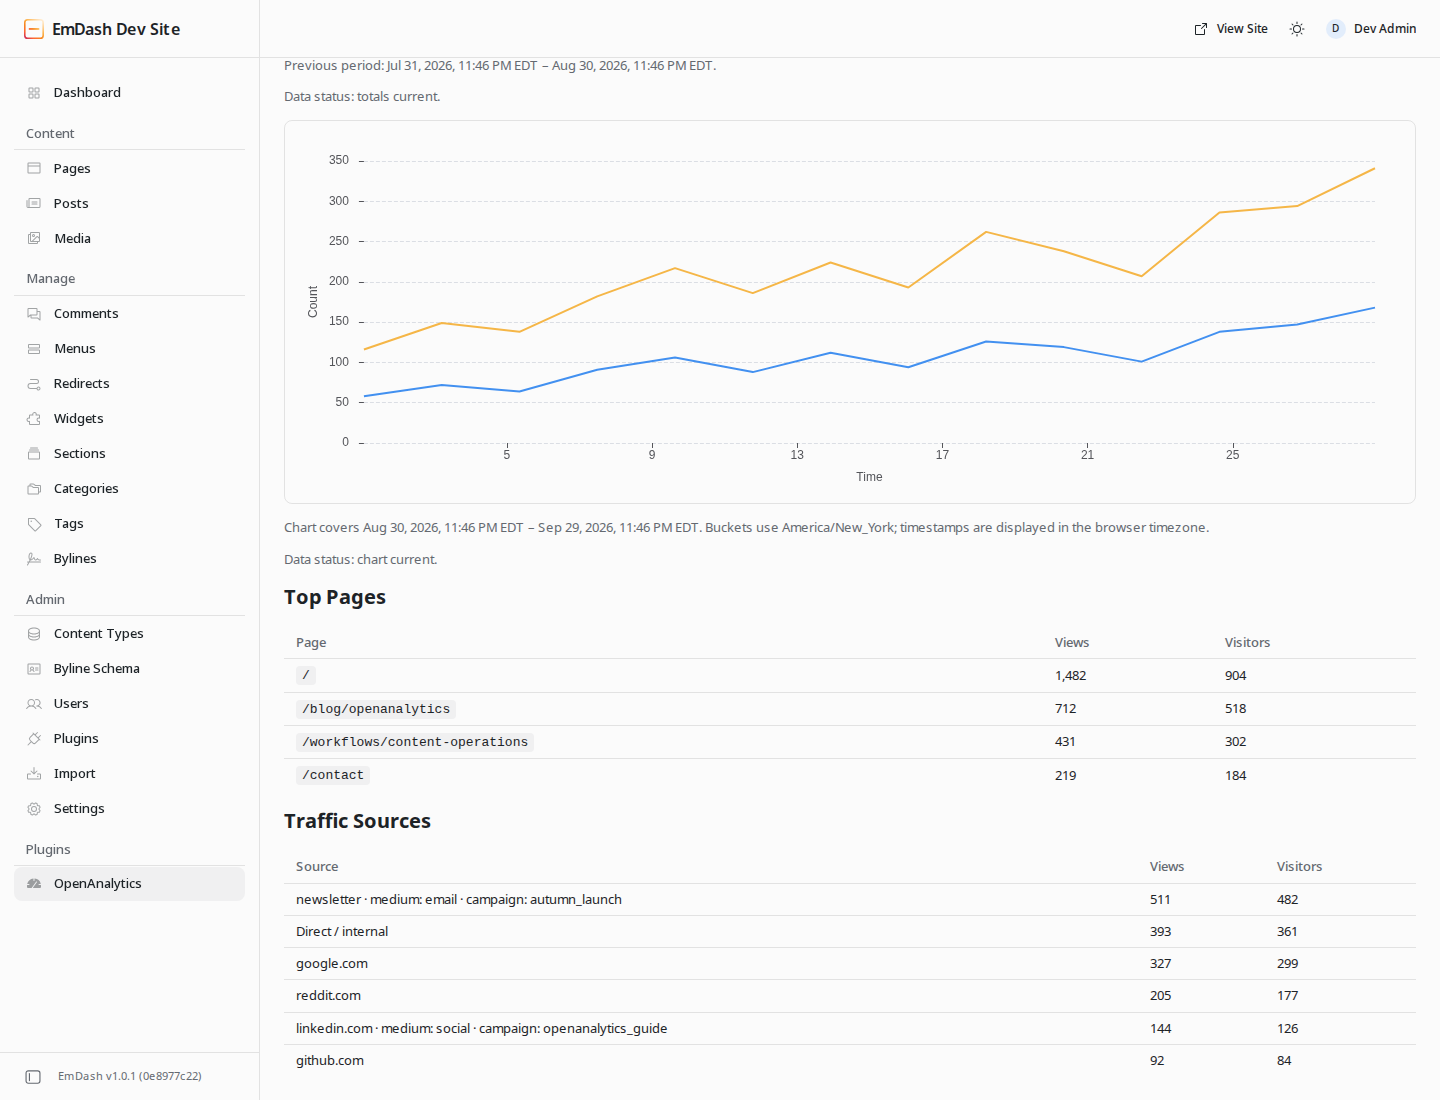Open the Byline Schema menu item
Screen dimensions: 1440x1100
click(x=130, y=669)
